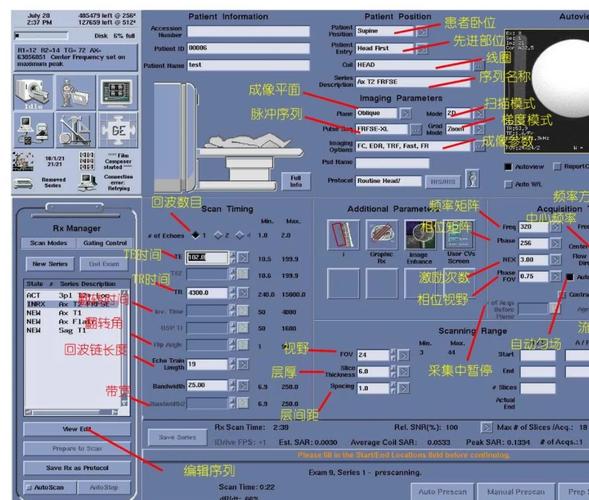Open the image viewer monitor icon
Image resolution: width=589 pixels, height=500 pixels.
coord(118,92)
